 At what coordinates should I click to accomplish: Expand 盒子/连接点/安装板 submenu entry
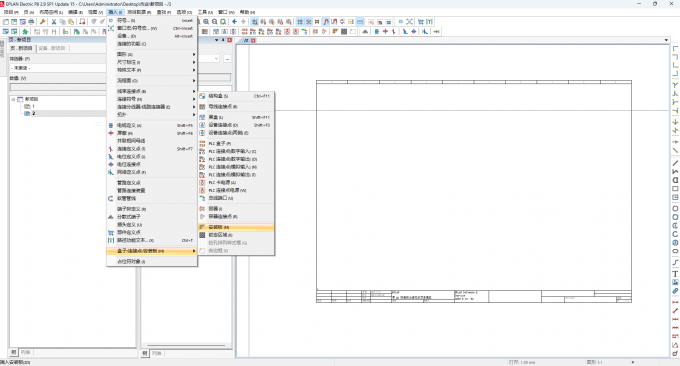[x=152, y=251]
